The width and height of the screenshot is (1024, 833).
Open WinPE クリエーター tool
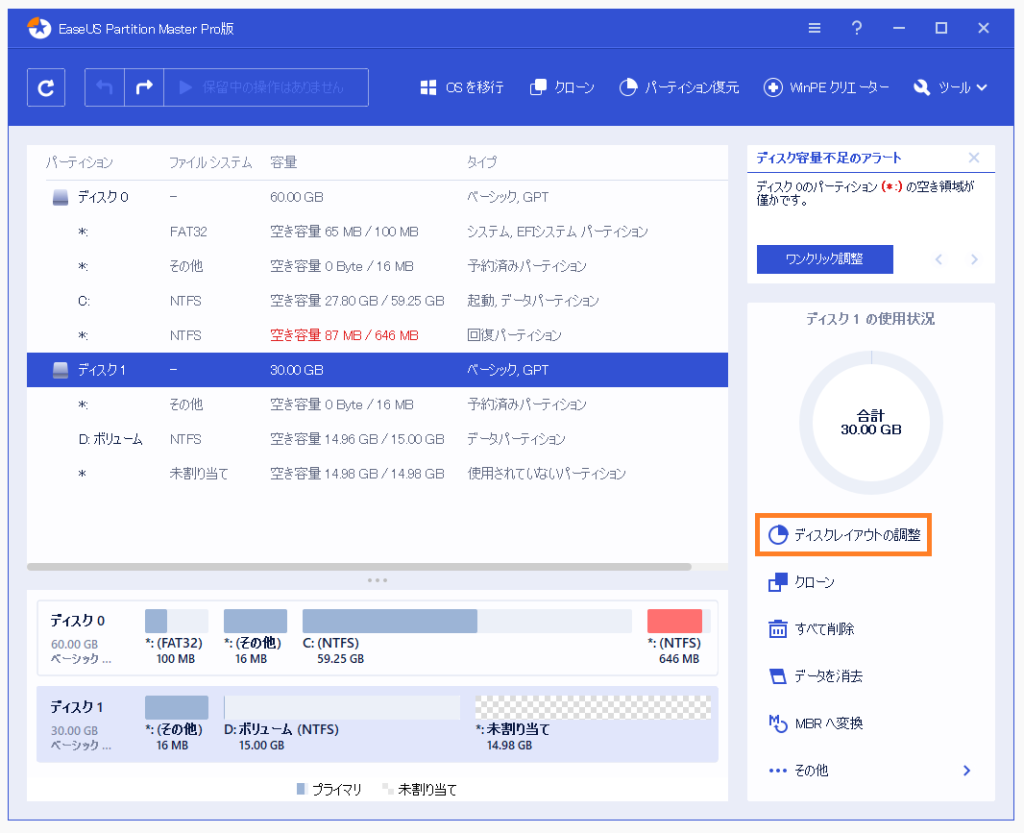tap(826, 87)
